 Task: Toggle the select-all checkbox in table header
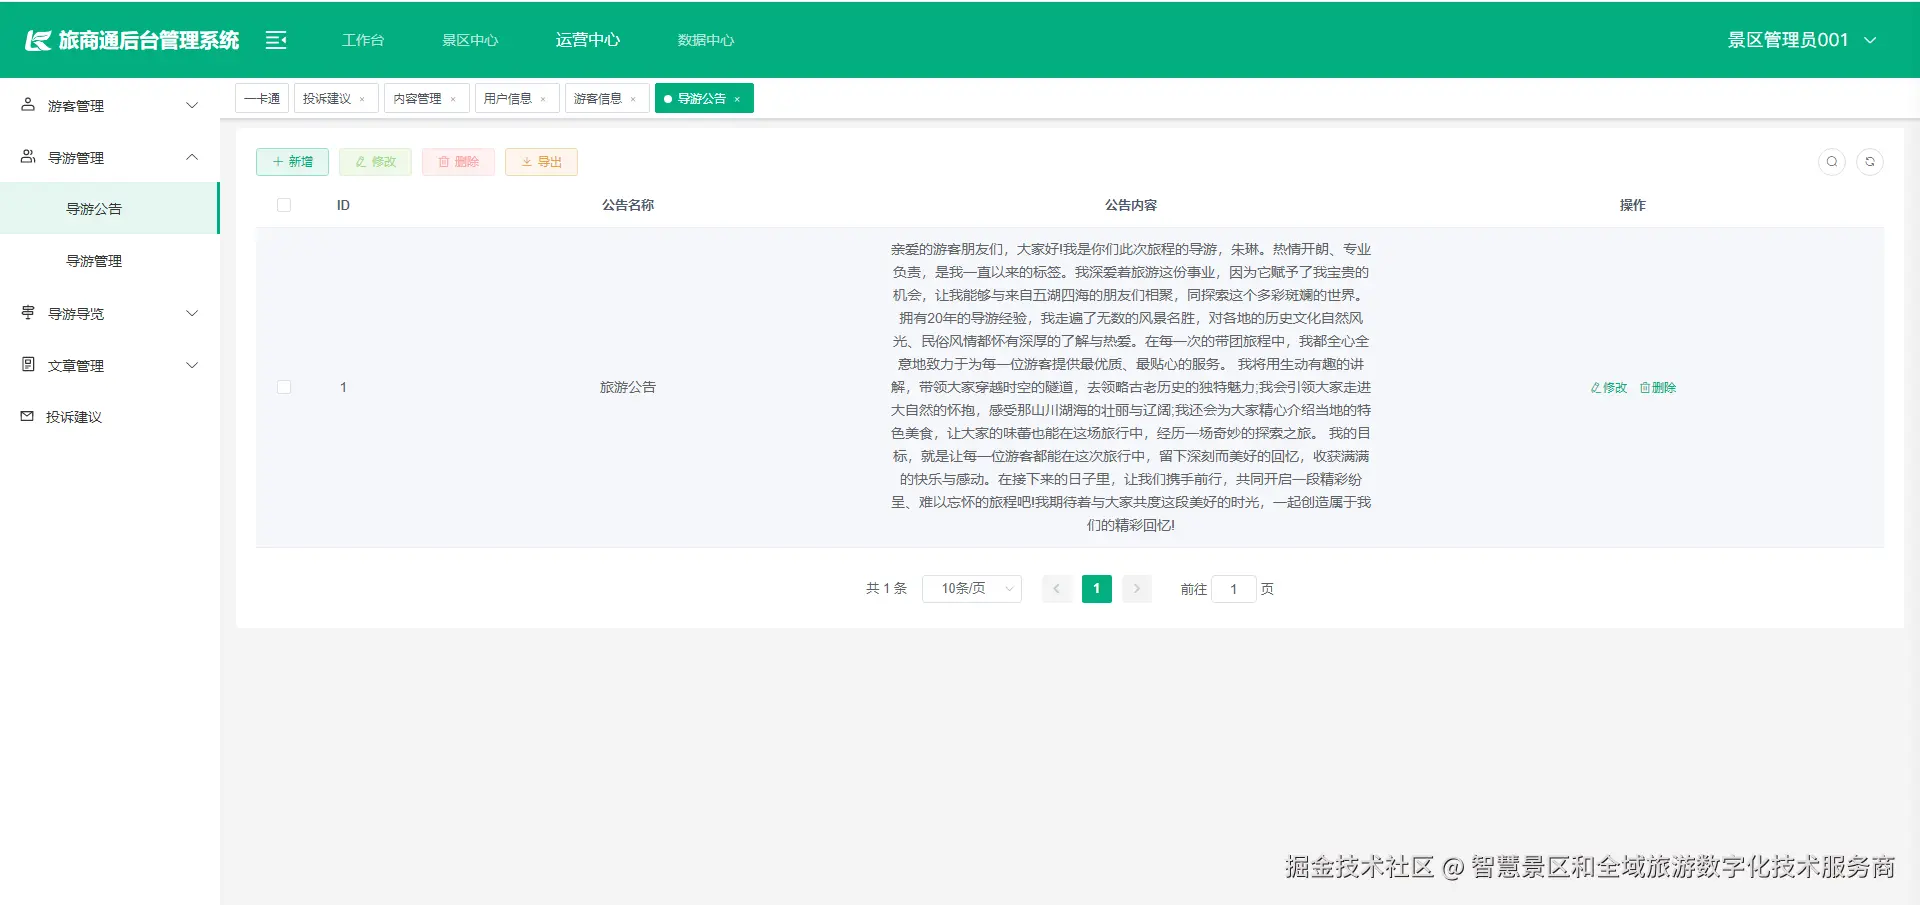pos(284,204)
